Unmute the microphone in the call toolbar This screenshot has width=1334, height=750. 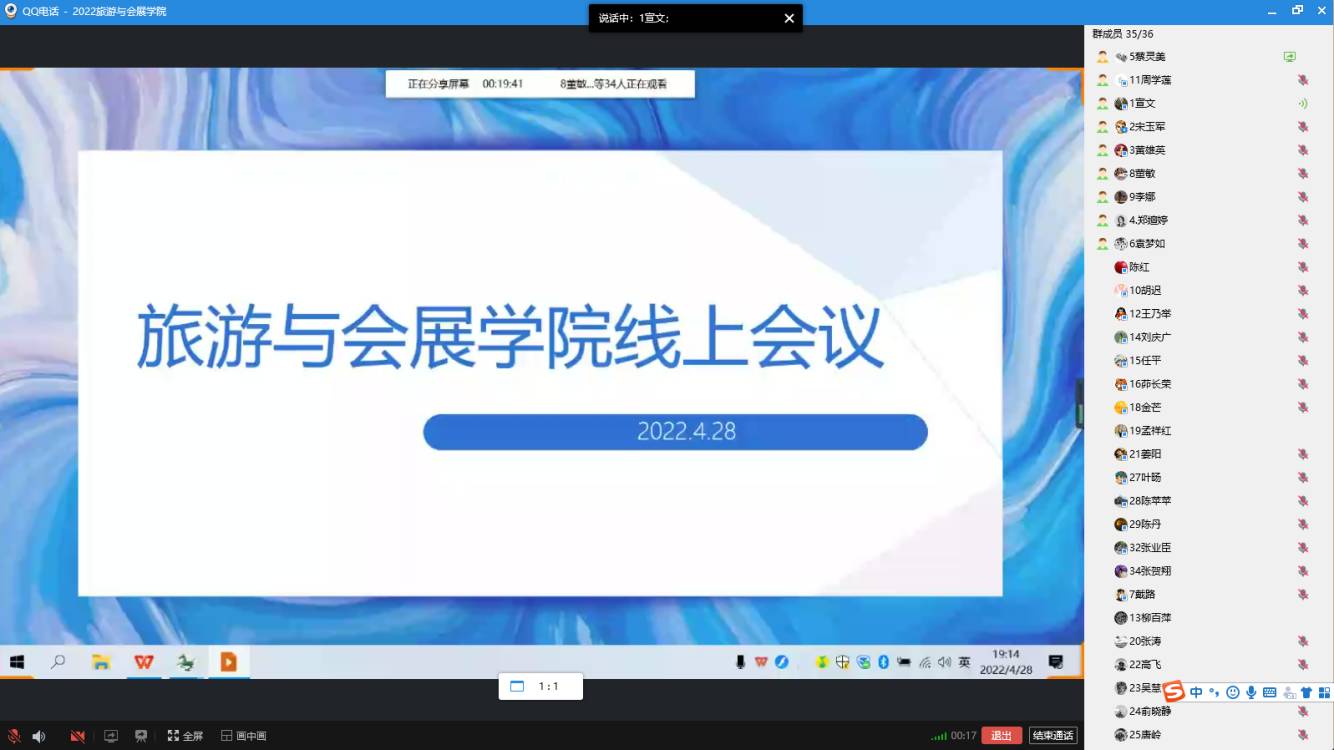pyautogui.click(x=14, y=736)
